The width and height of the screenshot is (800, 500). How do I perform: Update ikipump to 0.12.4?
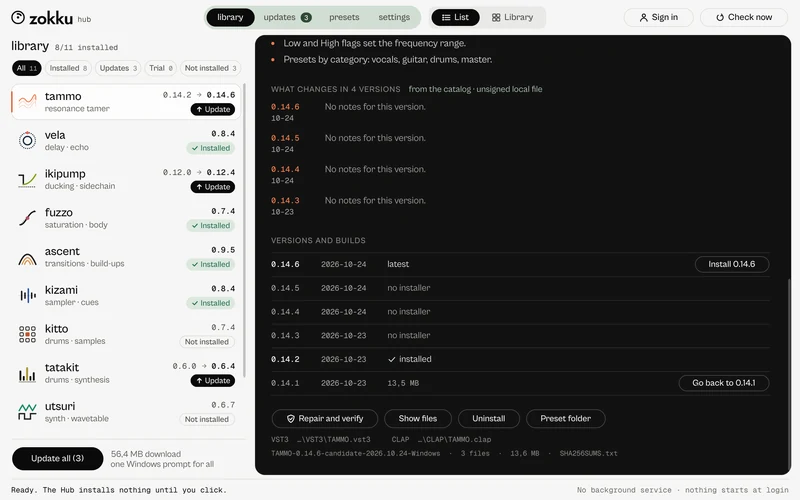tap(213, 187)
